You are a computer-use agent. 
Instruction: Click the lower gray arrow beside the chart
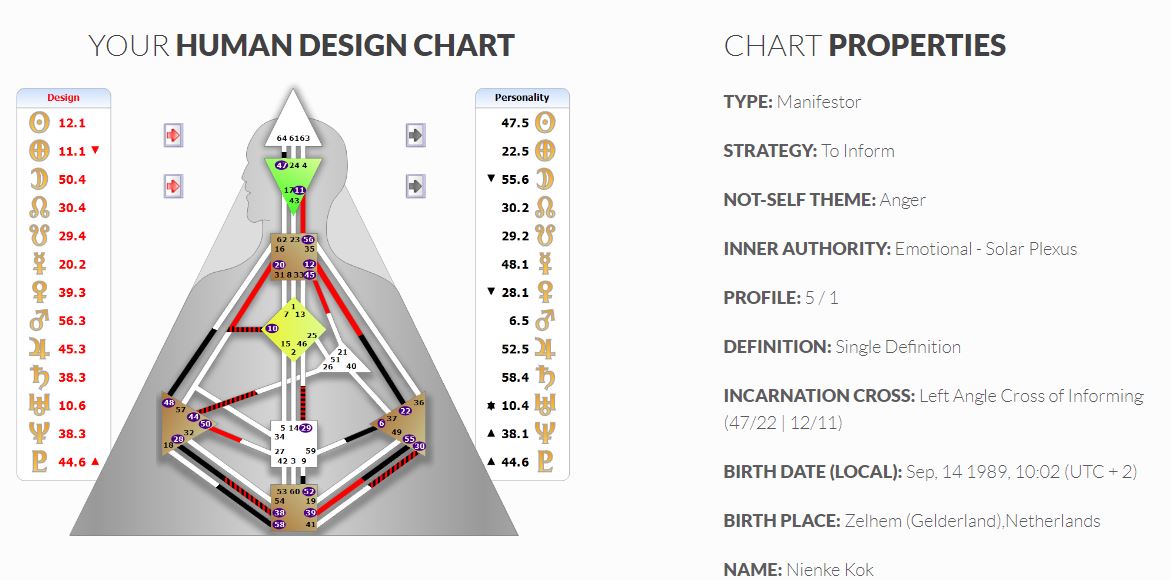pyautogui.click(x=416, y=186)
